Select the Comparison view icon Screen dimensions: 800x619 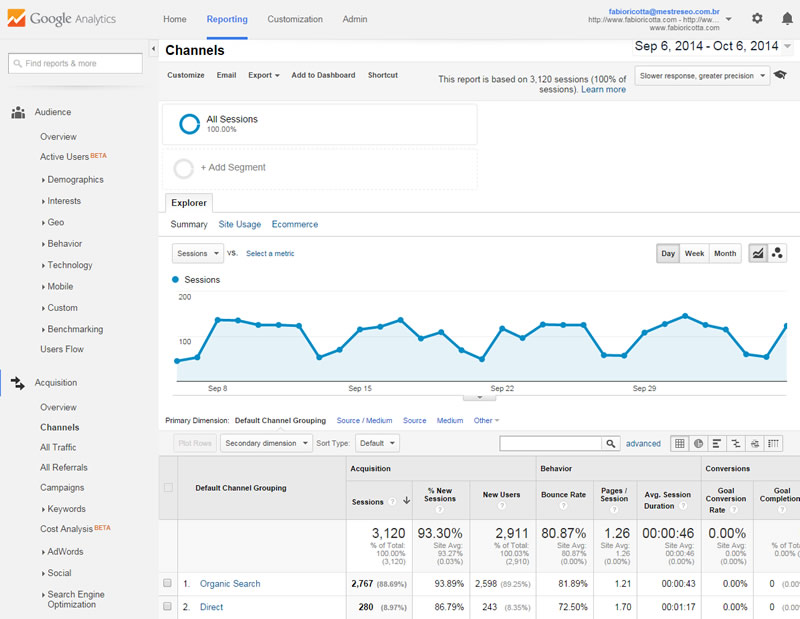736,443
